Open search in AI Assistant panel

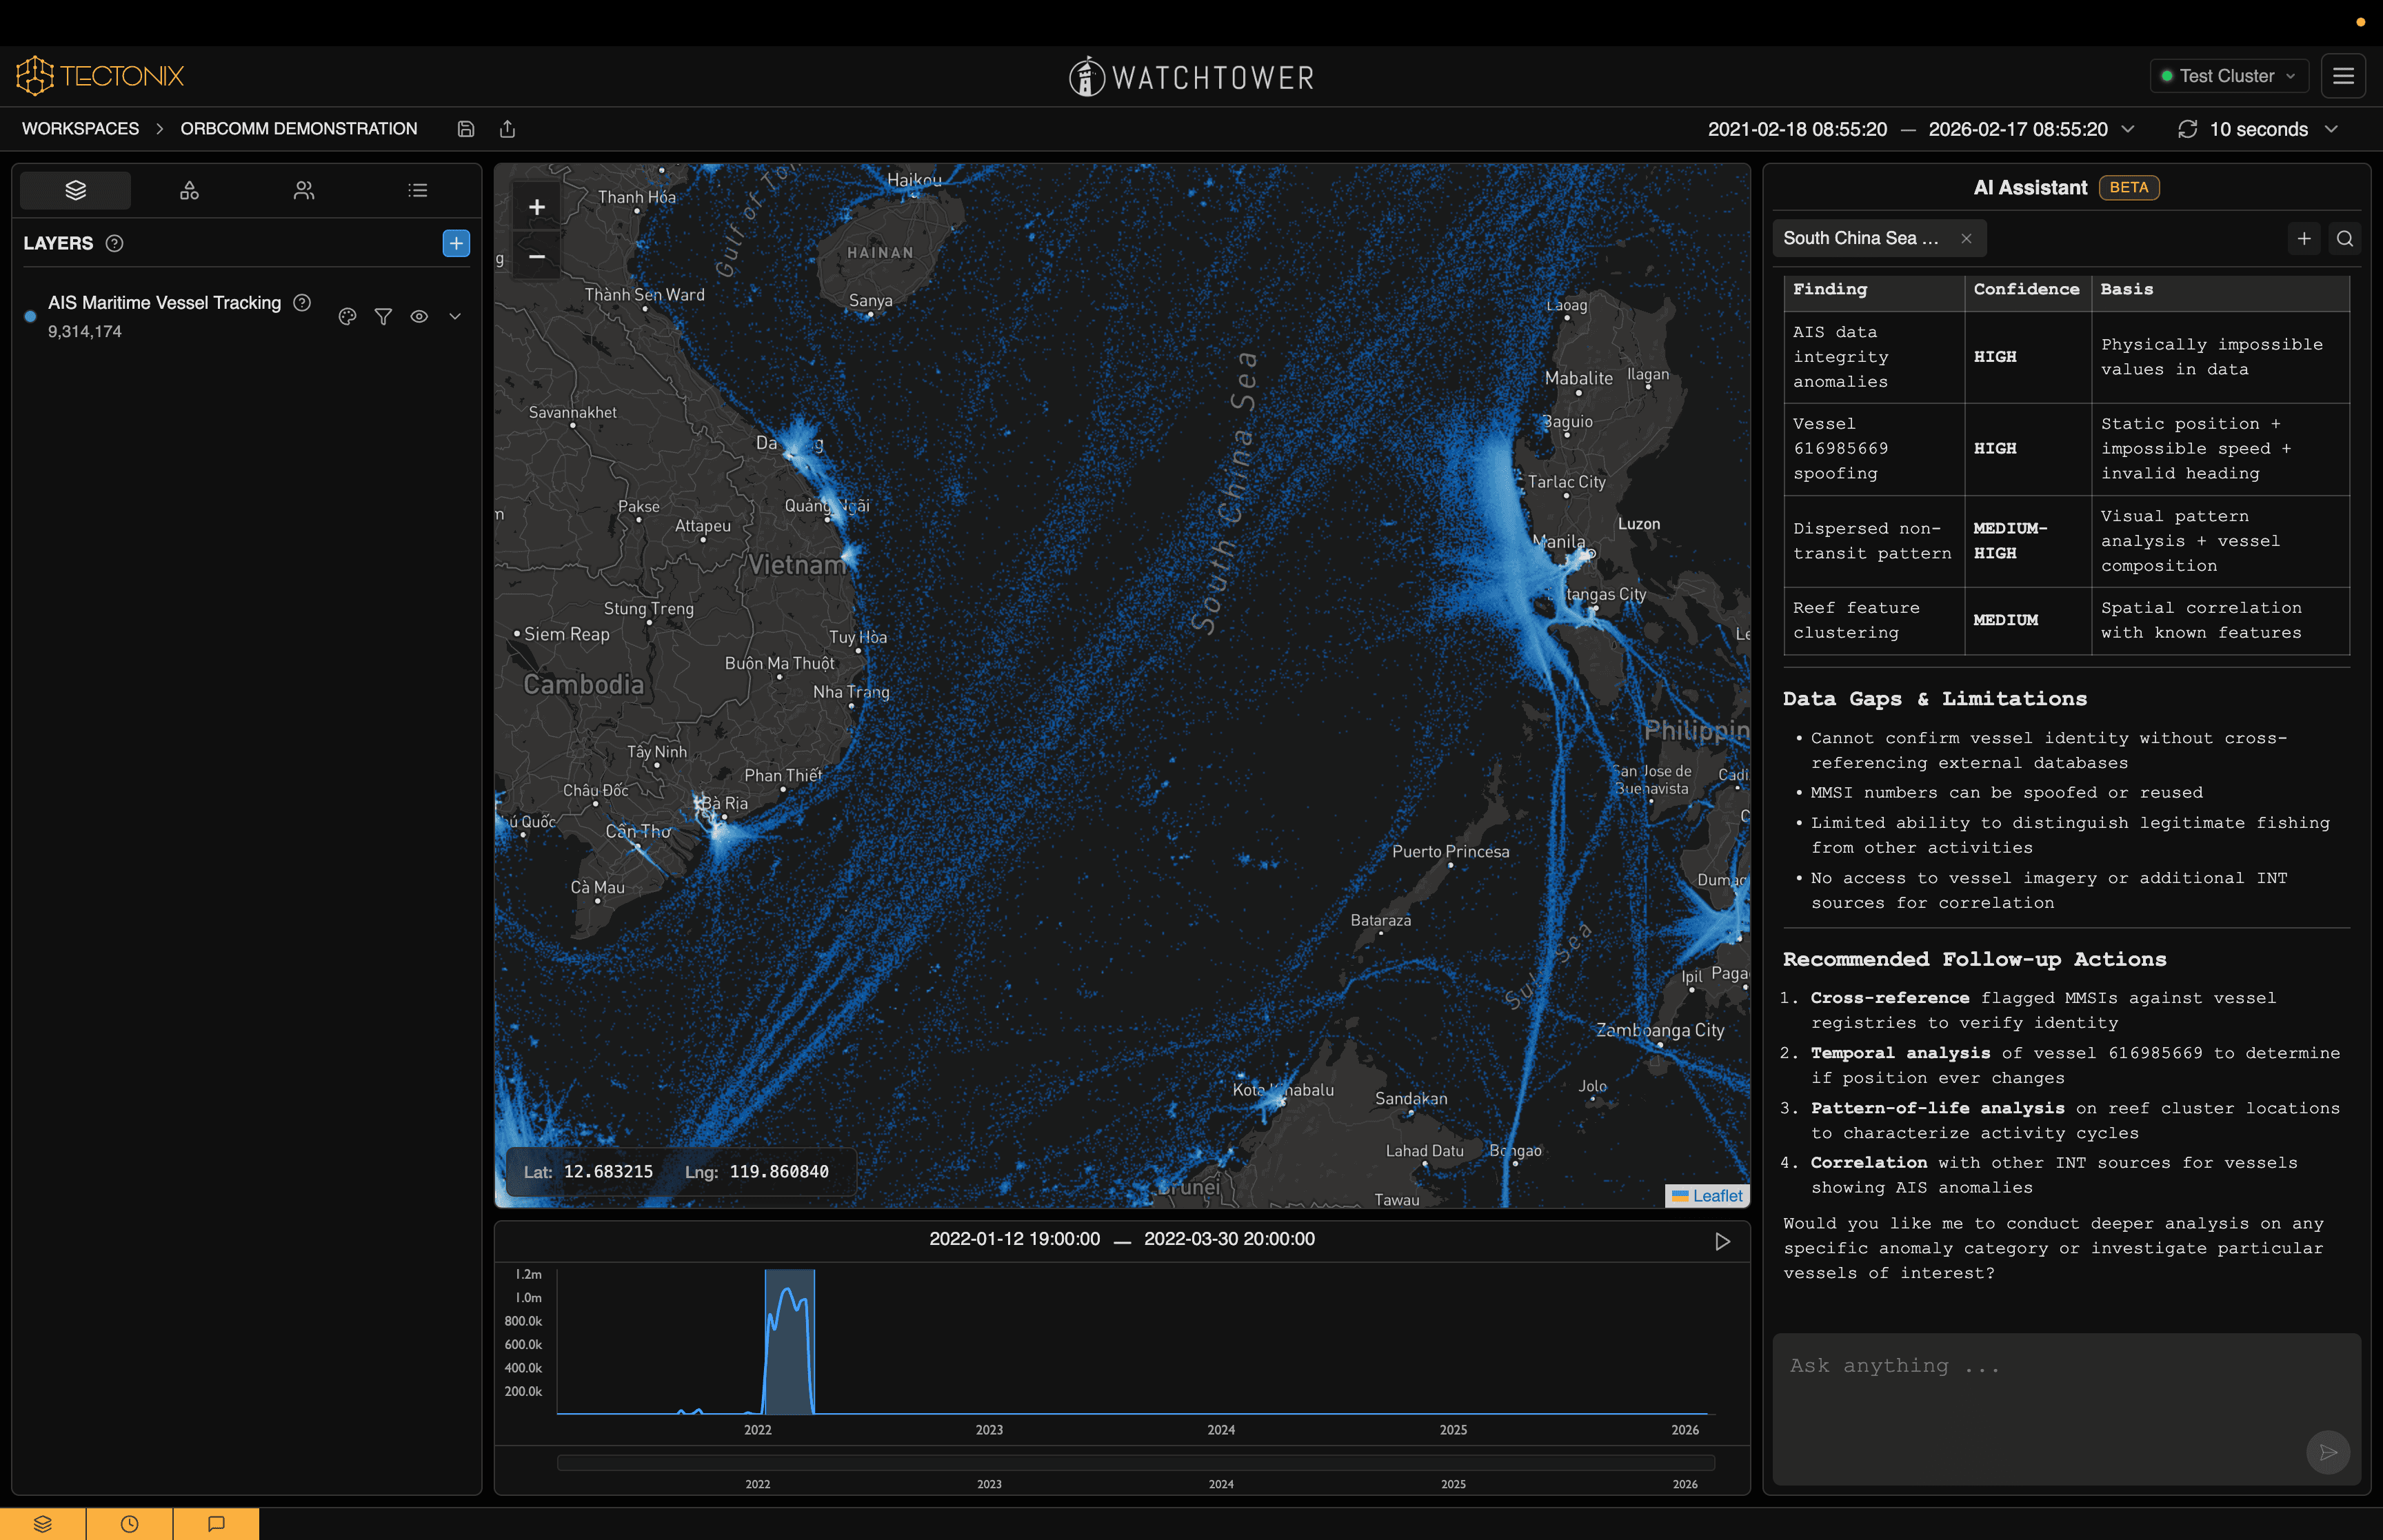(x=2344, y=238)
